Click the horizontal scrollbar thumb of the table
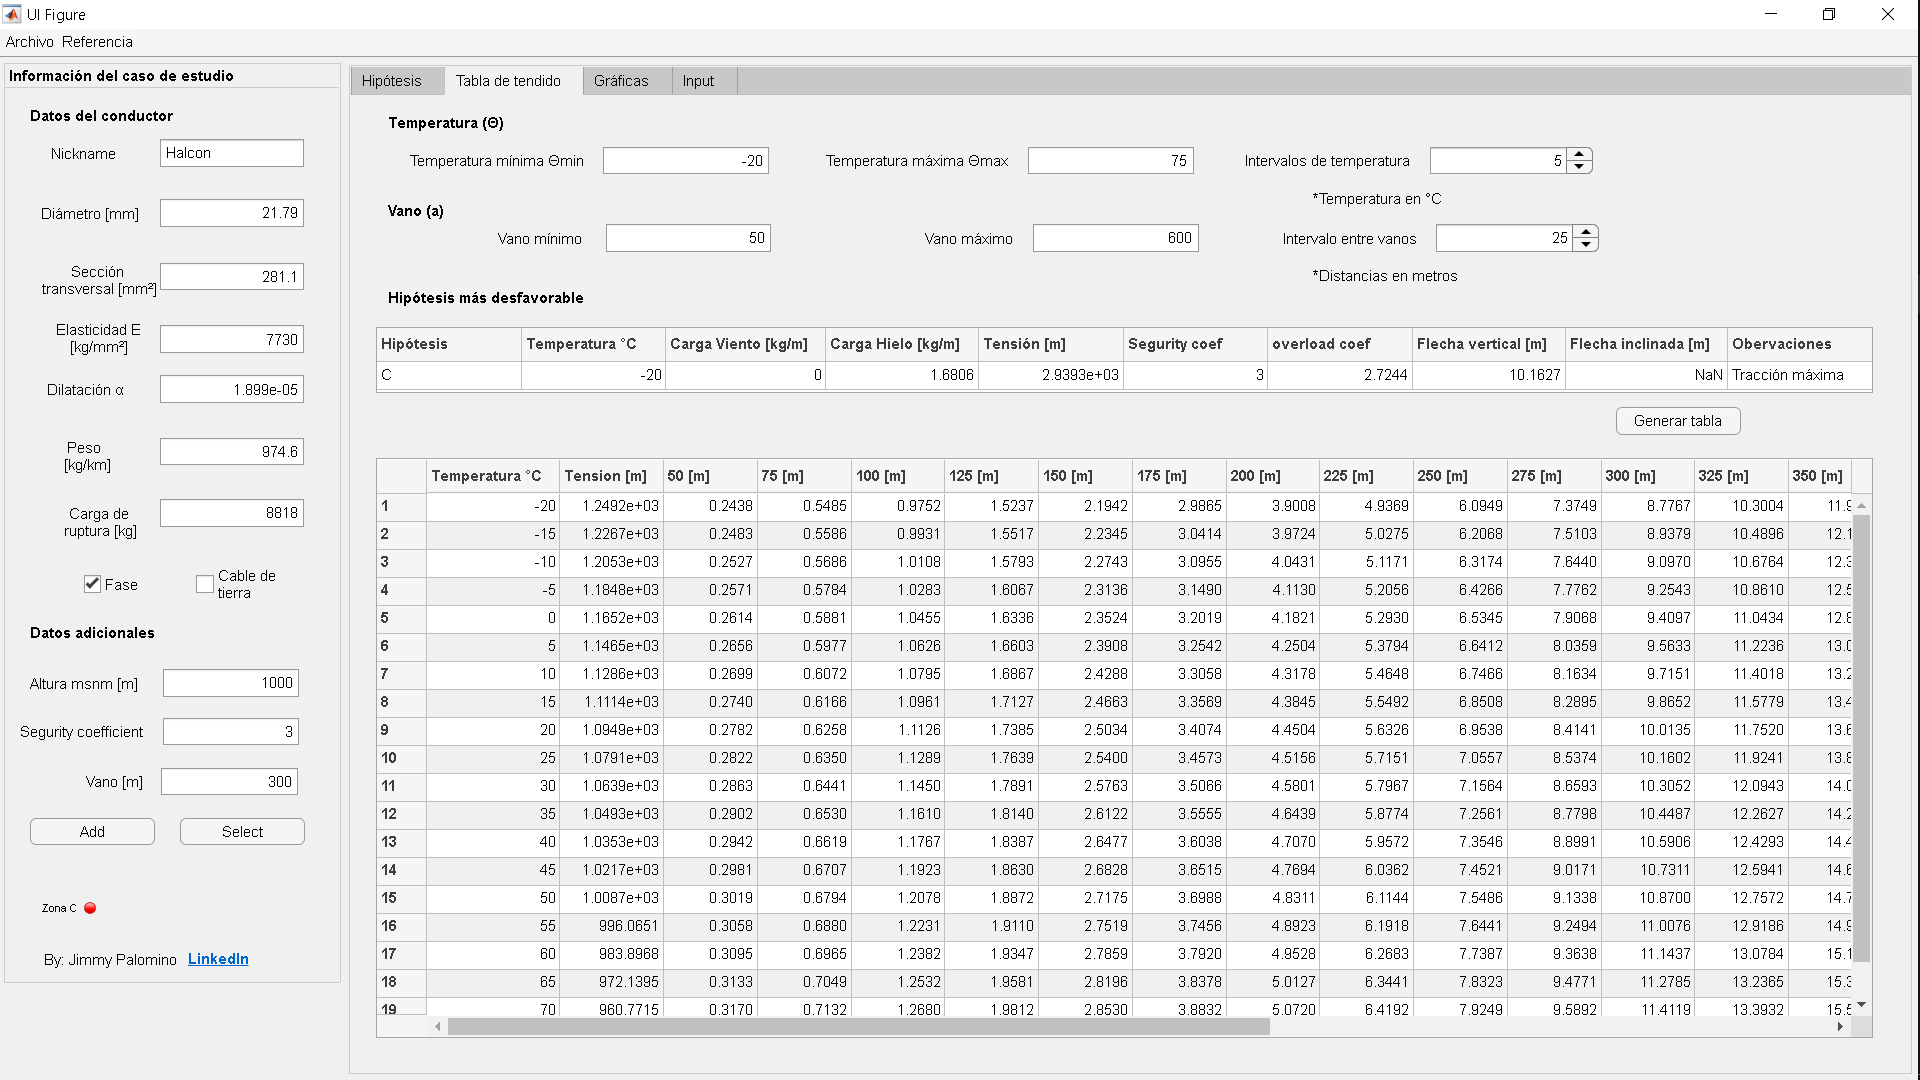The height and width of the screenshot is (1080, 1920). [x=858, y=1027]
